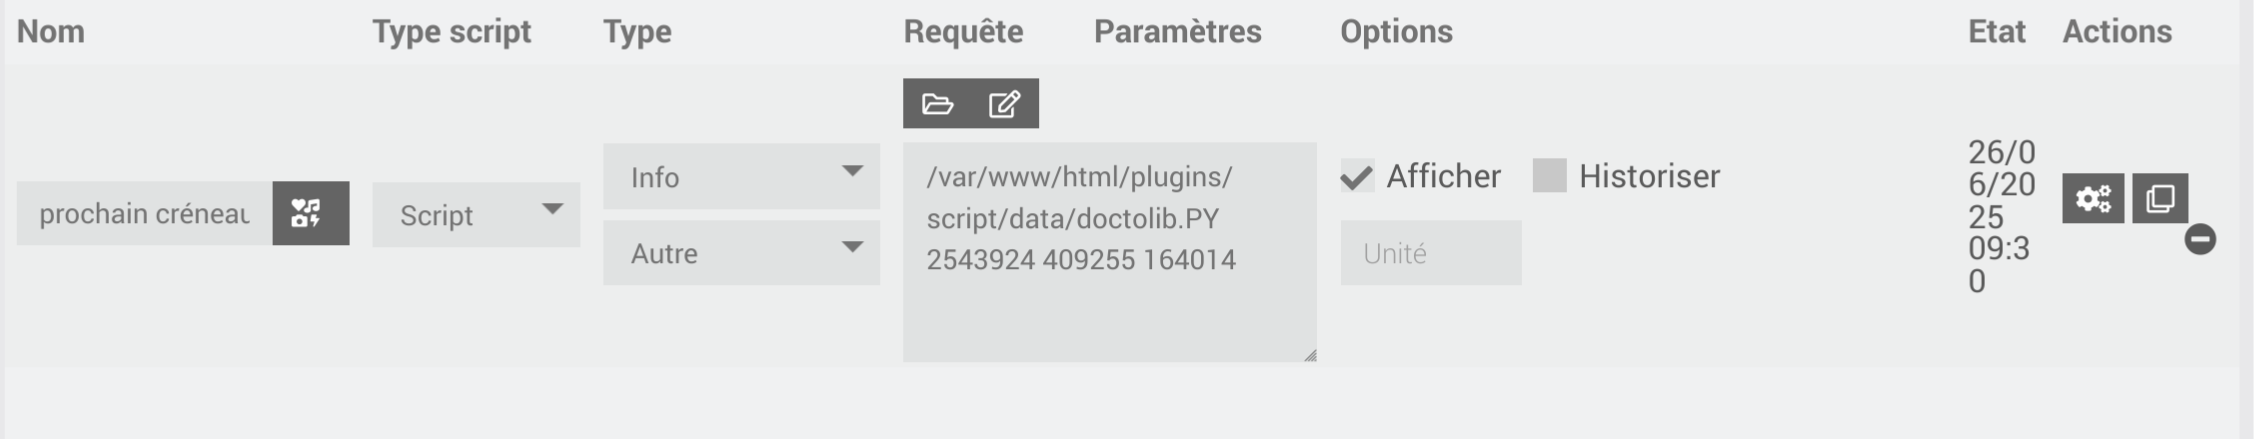Click the duplicate command copy icon
Image resolution: width=2254 pixels, height=439 pixels.
click(2160, 198)
